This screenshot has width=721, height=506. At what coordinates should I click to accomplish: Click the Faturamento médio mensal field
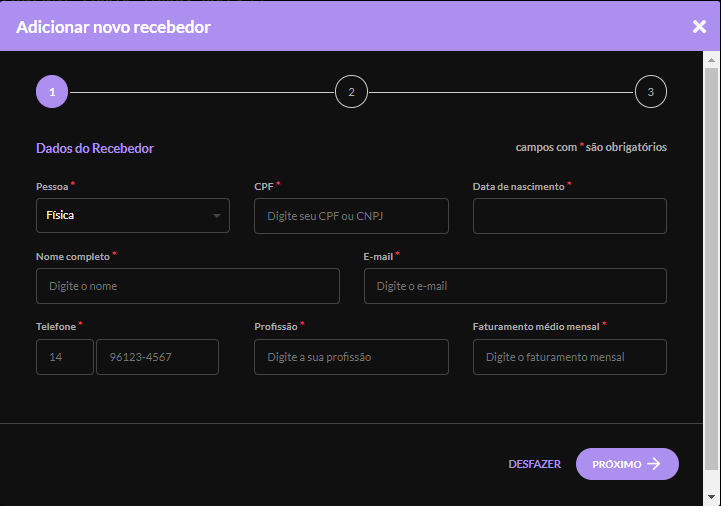tap(570, 357)
